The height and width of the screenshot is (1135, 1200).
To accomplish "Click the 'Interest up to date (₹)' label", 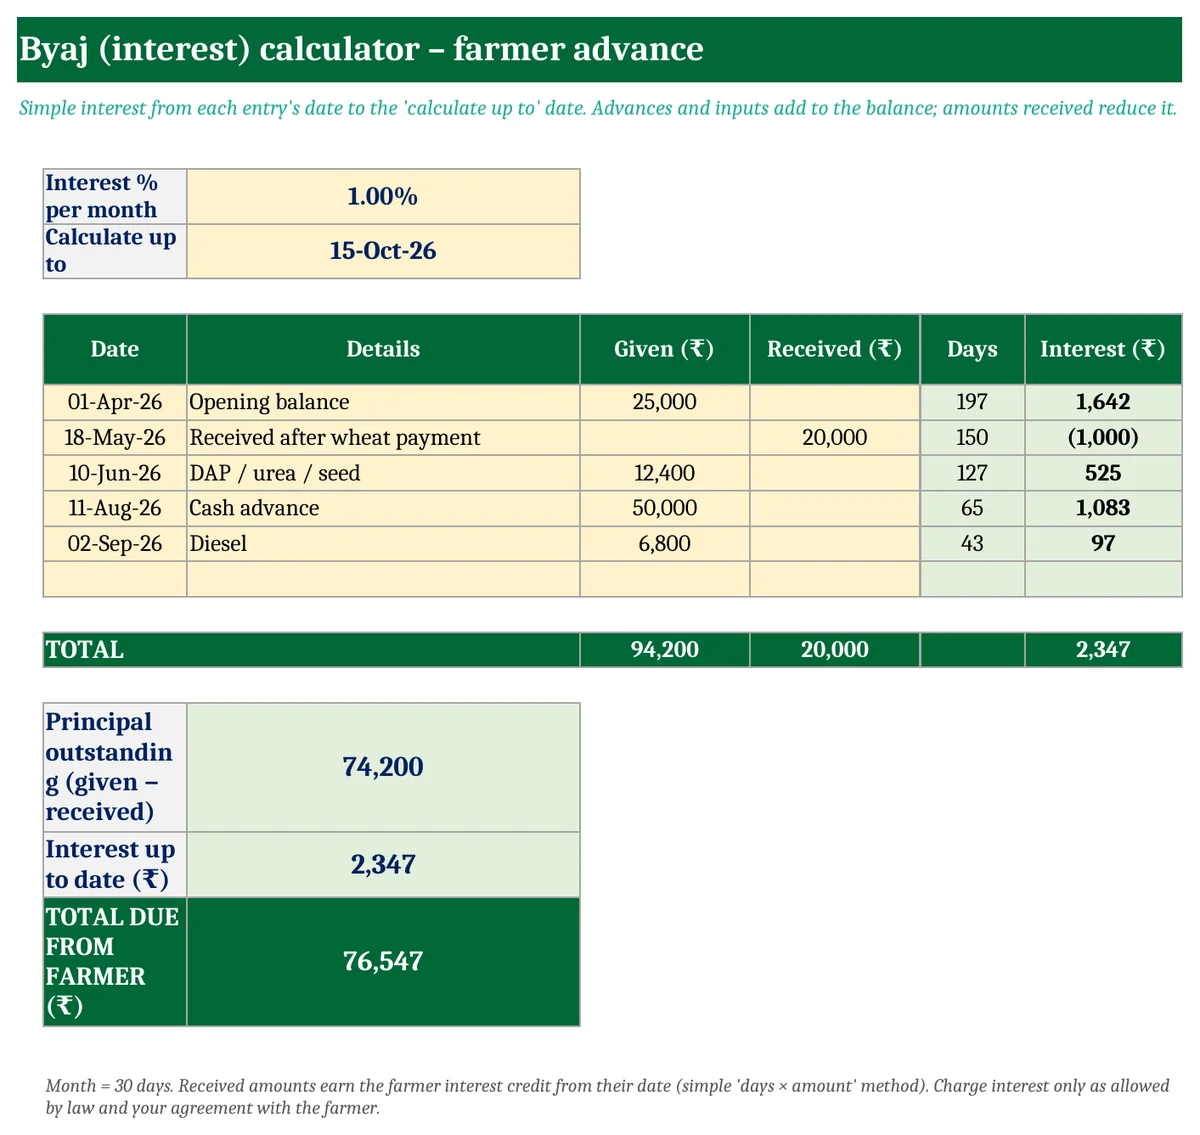I will point(115,865).
